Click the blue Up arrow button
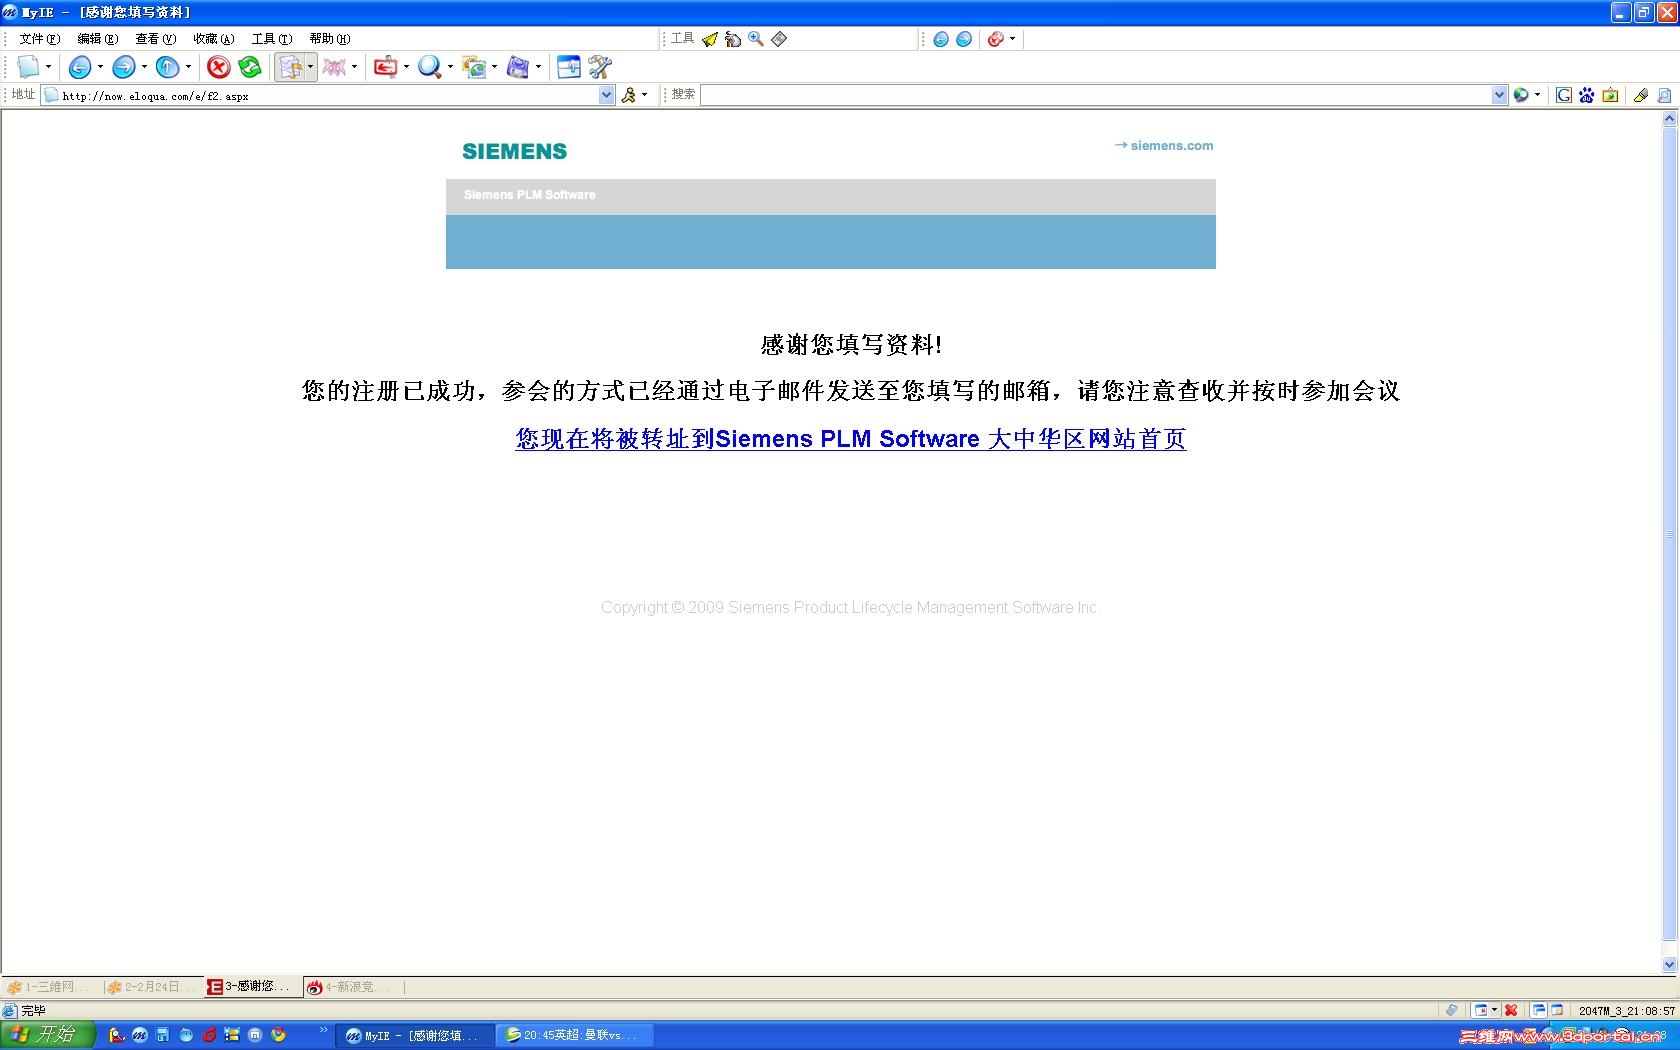 [x=167, y=67]
